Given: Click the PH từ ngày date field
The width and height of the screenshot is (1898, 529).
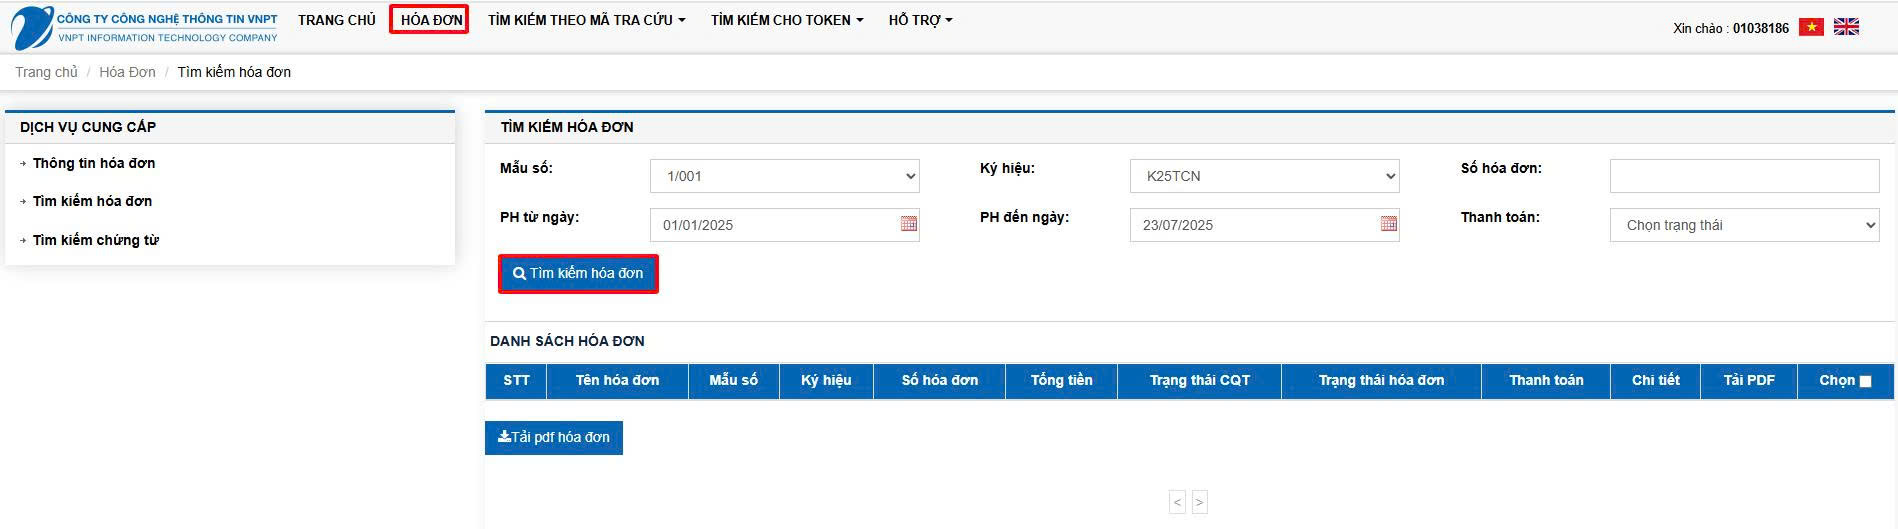Looking at the screenshot, I should [785, 225].
